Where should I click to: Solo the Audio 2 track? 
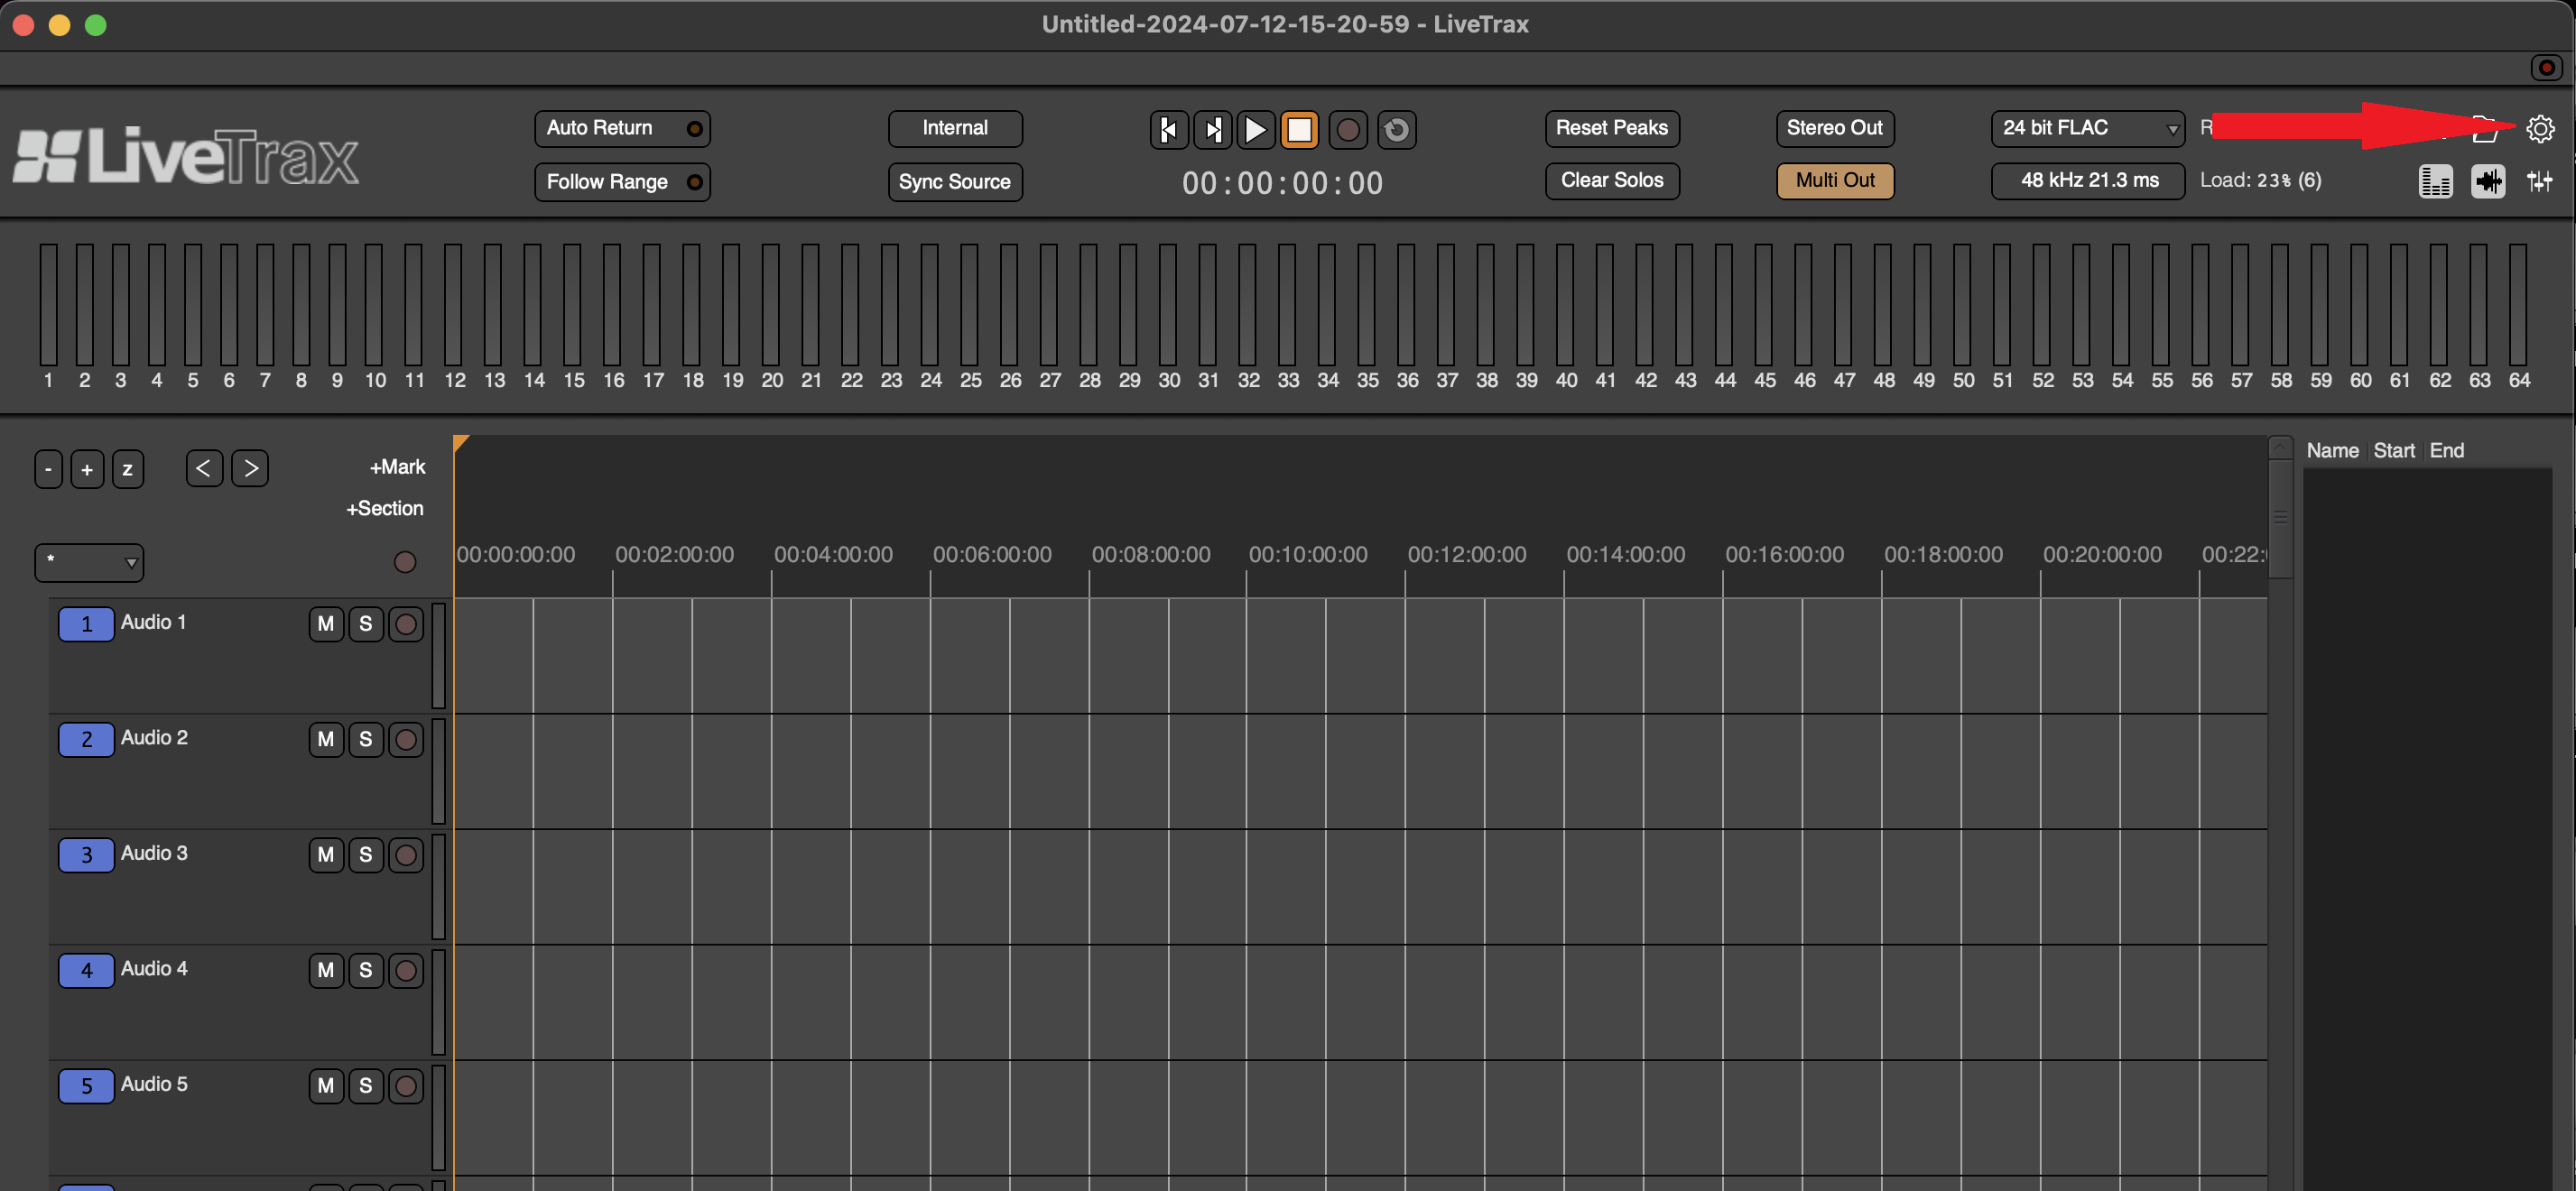365,740
